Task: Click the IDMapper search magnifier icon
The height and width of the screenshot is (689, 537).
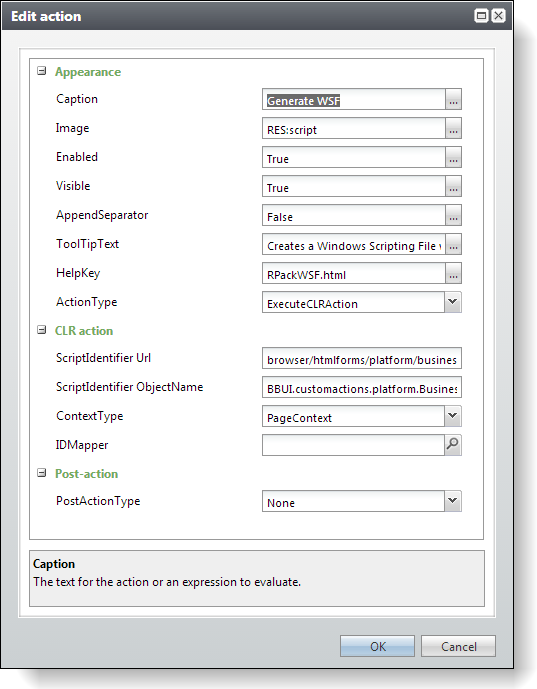Action: point(453,445)
